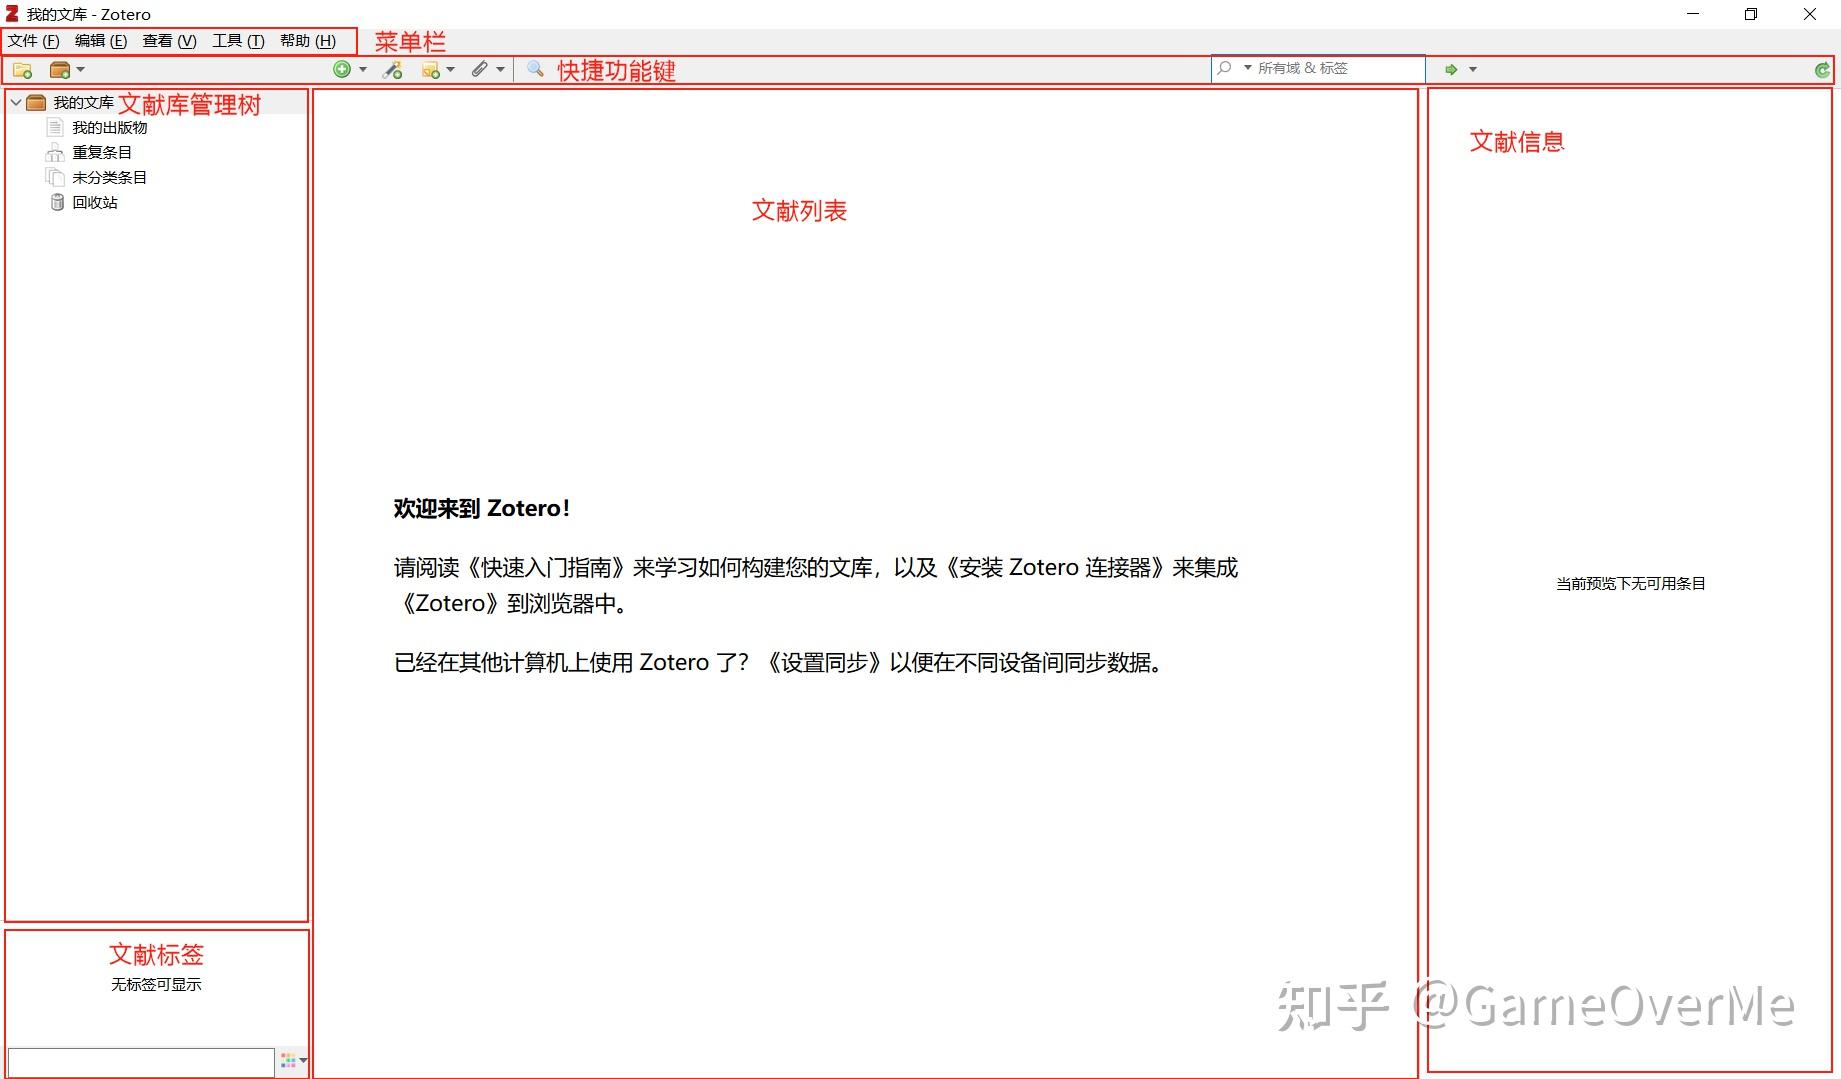Click the Add Attachment paperclip icon

pos(478,69)
